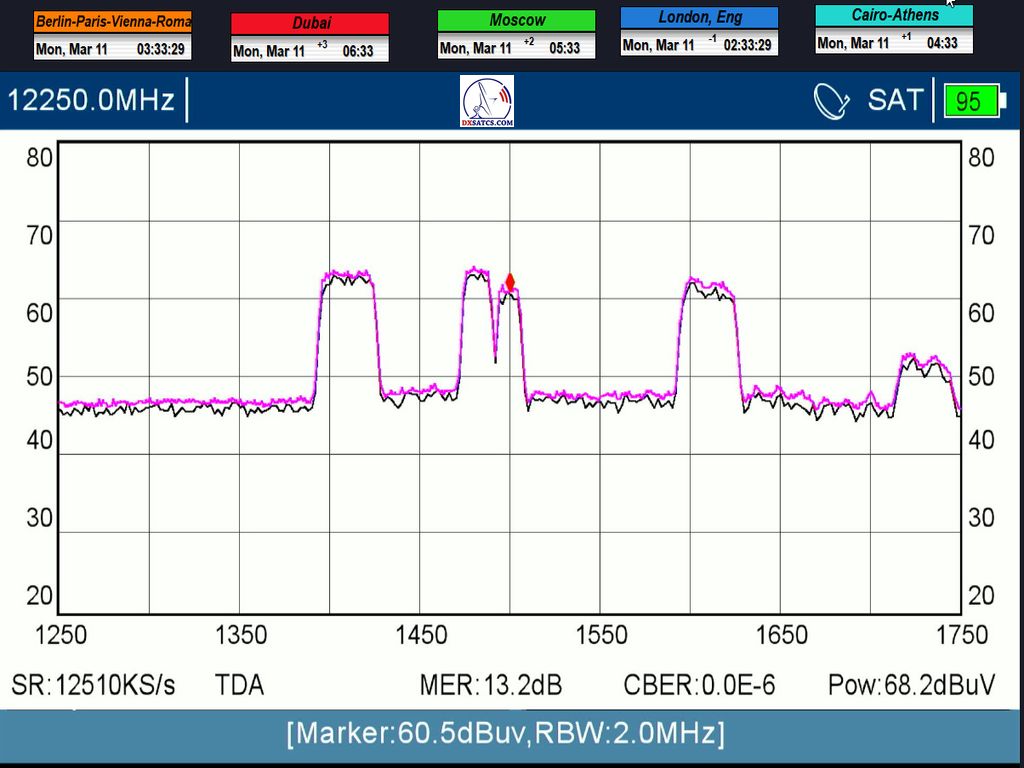Click the Dubai time display 06:33
The height and width of the screenshot is (768, 1024).
tap(357, 51)
